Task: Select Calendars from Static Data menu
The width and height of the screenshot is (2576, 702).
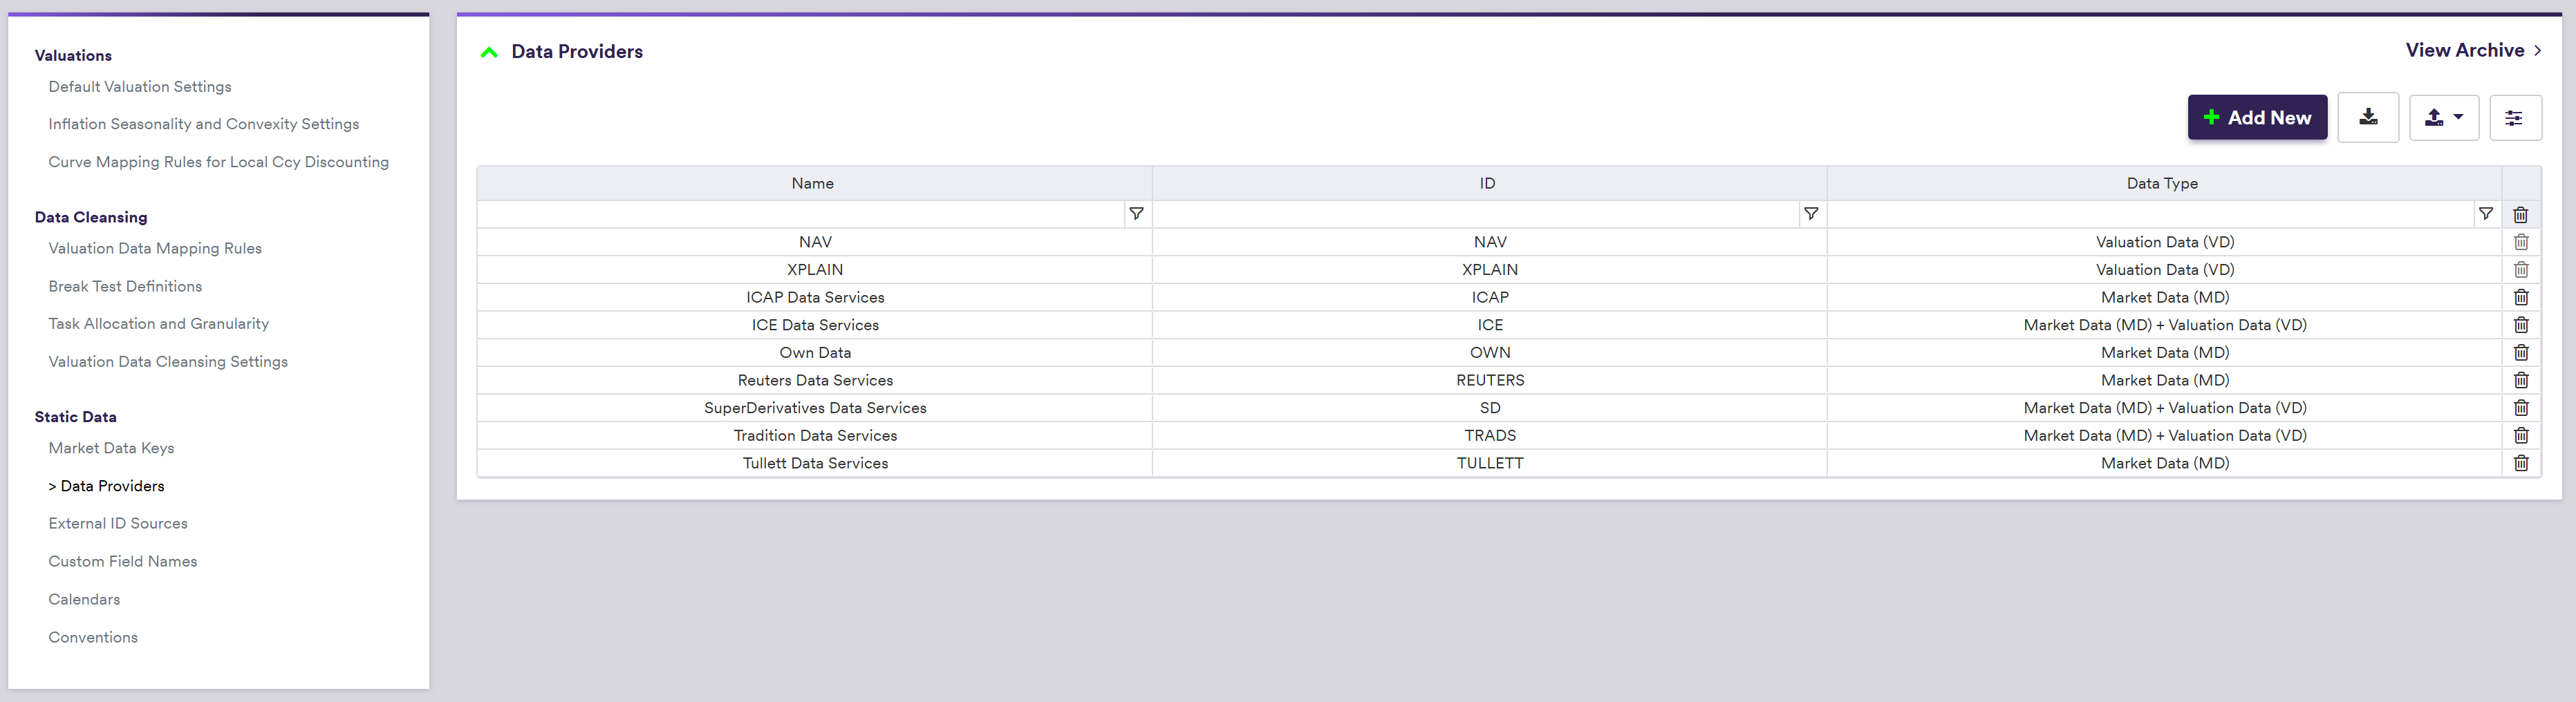Action: coord(84,600)
